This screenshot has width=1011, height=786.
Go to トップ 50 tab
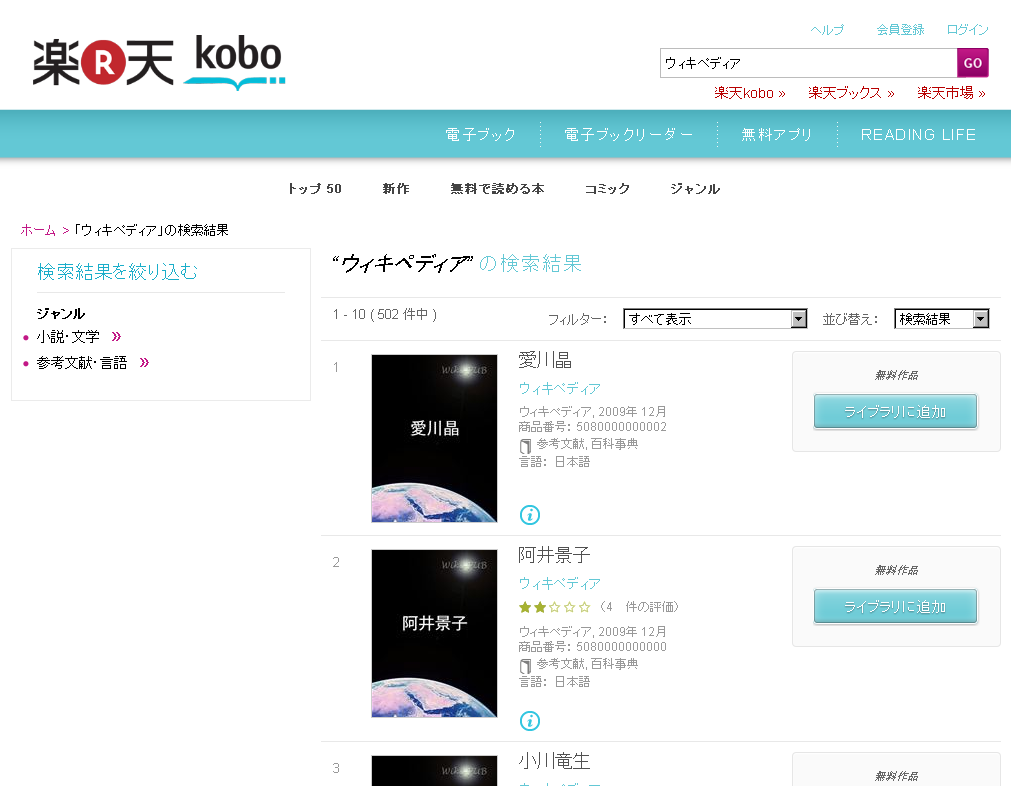pyautogui.click(x=315, y=188)
